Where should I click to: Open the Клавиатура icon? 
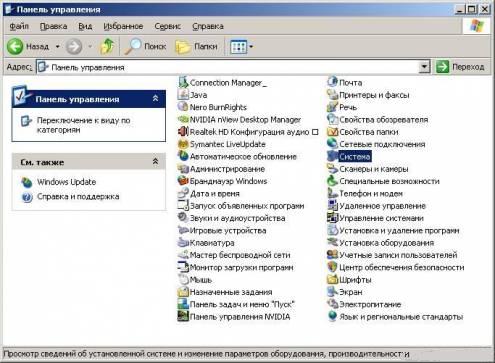(x=206, y=243)
